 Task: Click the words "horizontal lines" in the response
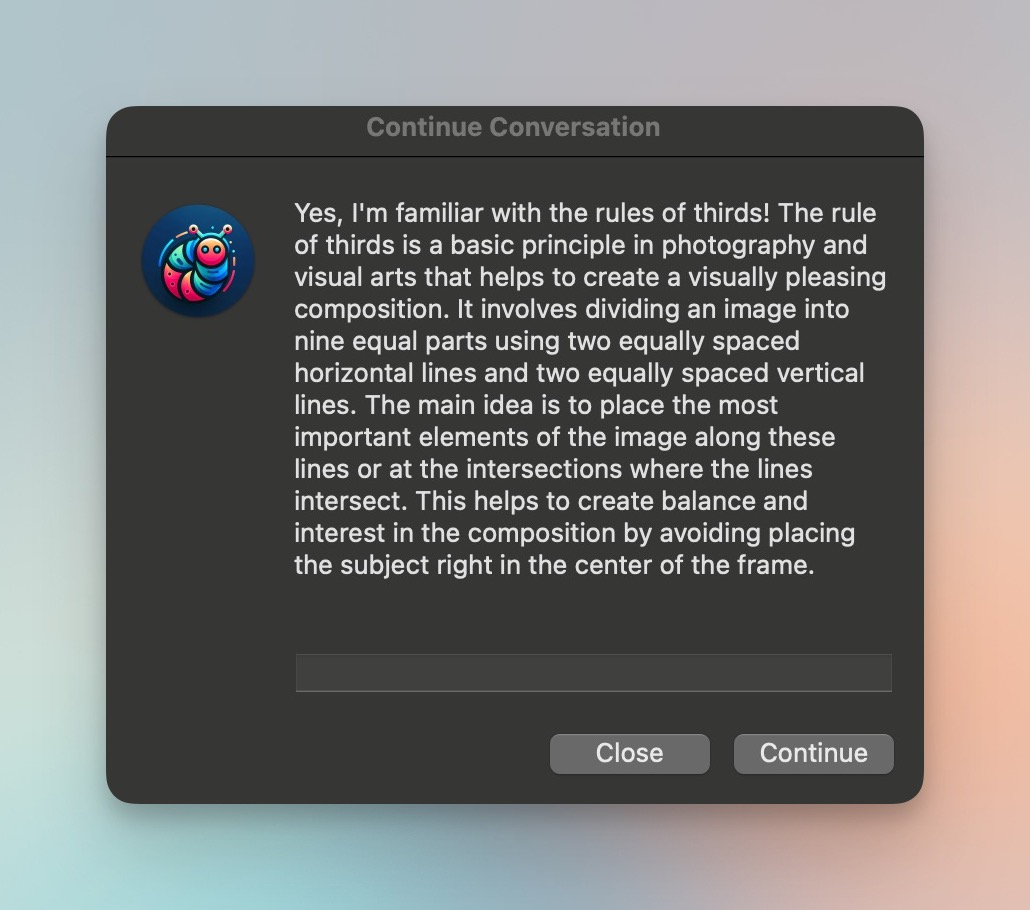click(385, 373)
